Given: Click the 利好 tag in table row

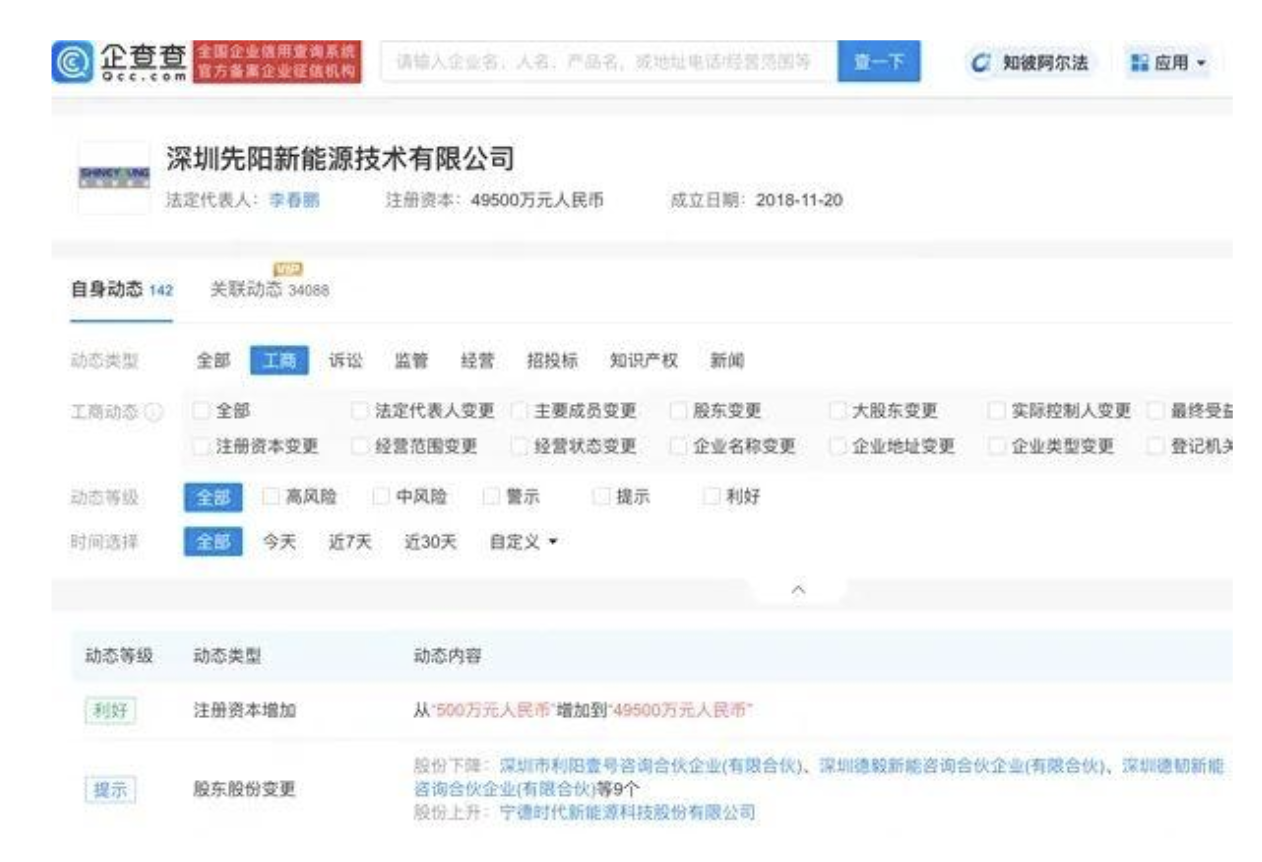Looking at the screenshot, I should 110,711.
